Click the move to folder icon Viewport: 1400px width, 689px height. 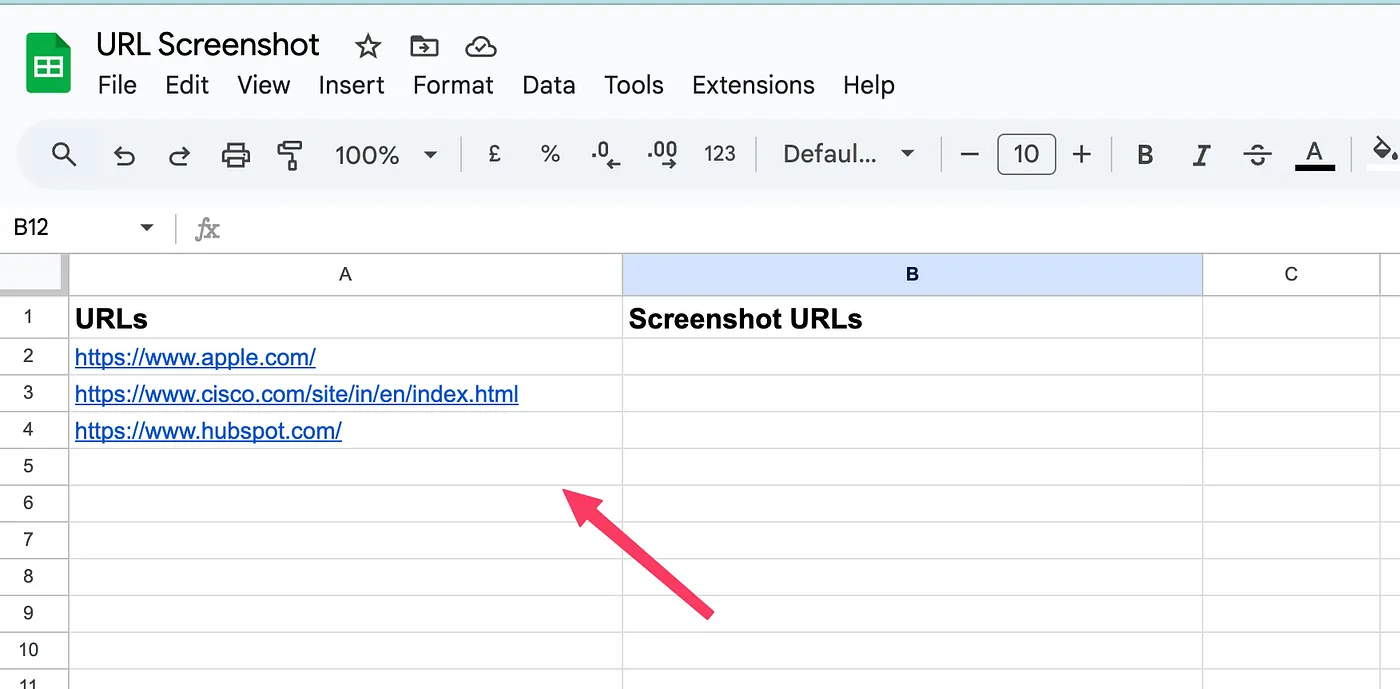tap(425, 46)
